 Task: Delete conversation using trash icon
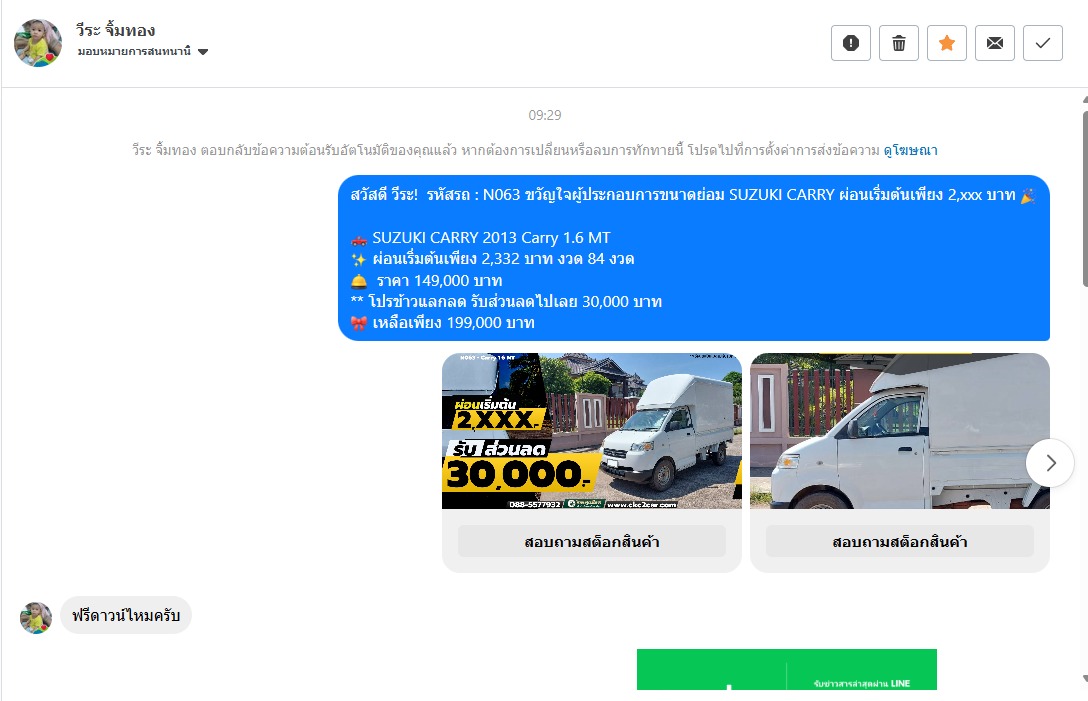point(899,43)
